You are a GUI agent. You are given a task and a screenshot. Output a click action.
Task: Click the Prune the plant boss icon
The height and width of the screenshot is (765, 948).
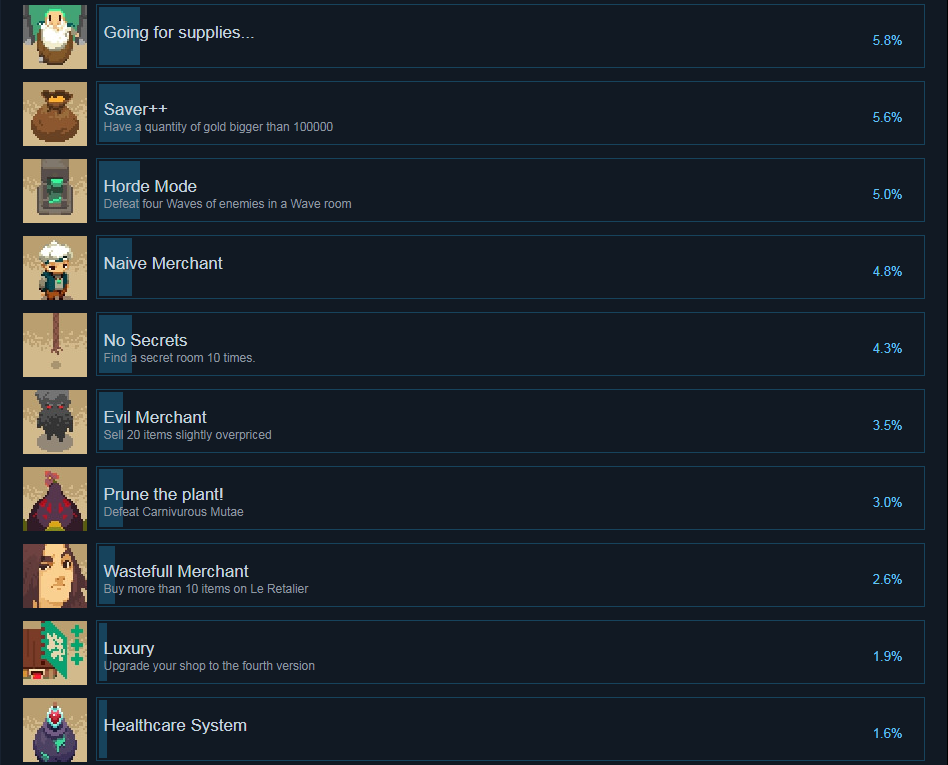(55, 499)
